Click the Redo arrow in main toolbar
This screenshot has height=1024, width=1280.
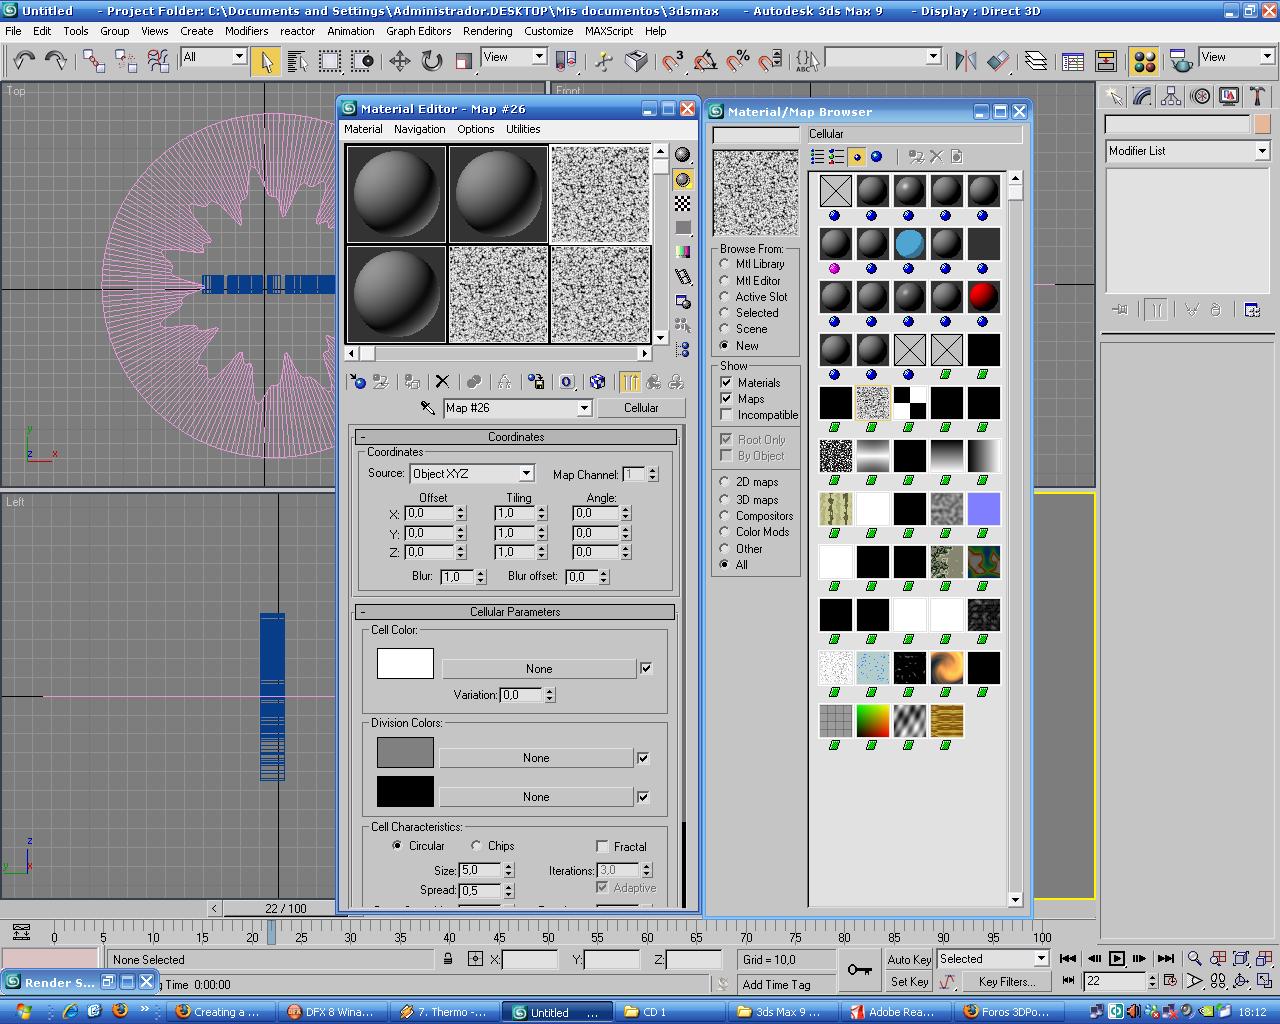coord(56,61)
